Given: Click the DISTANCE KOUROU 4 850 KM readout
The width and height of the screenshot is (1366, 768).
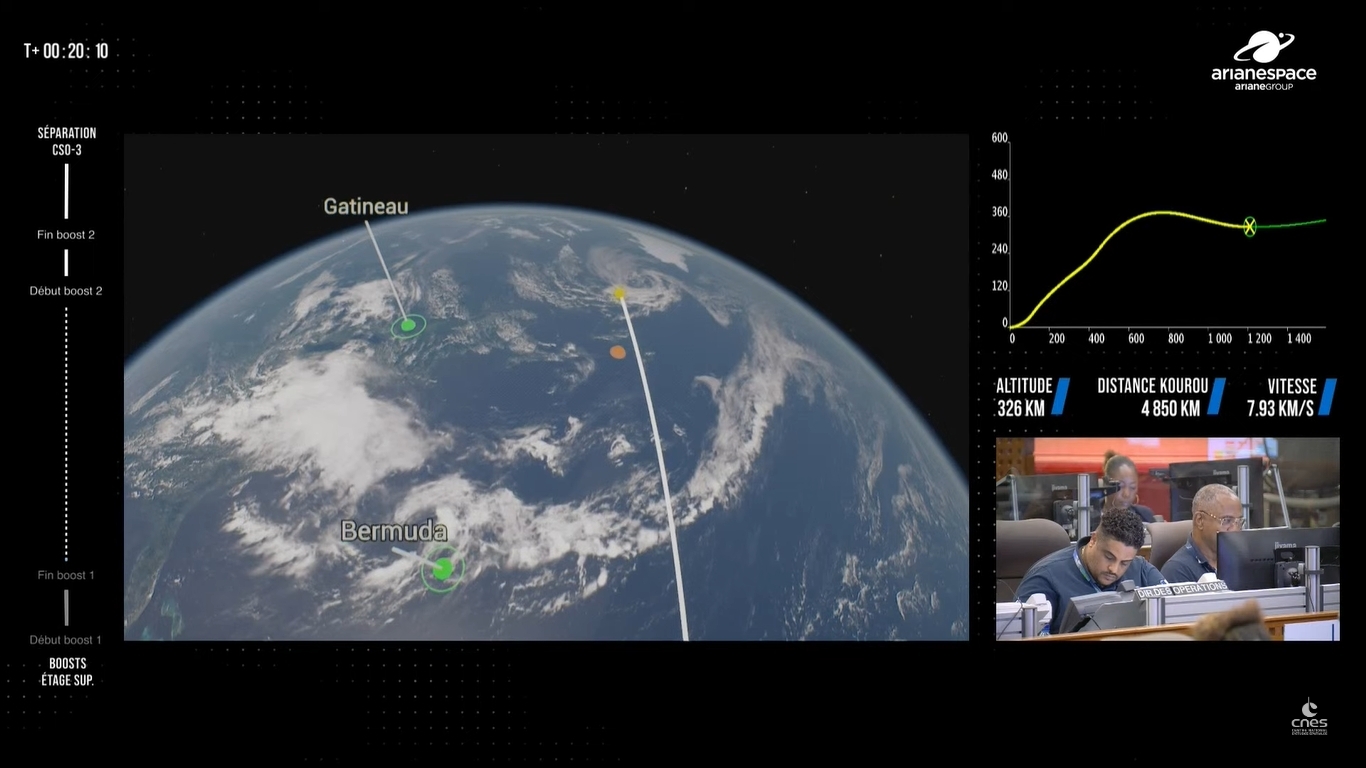Looking at the screenshot, I should (1161, 397).
